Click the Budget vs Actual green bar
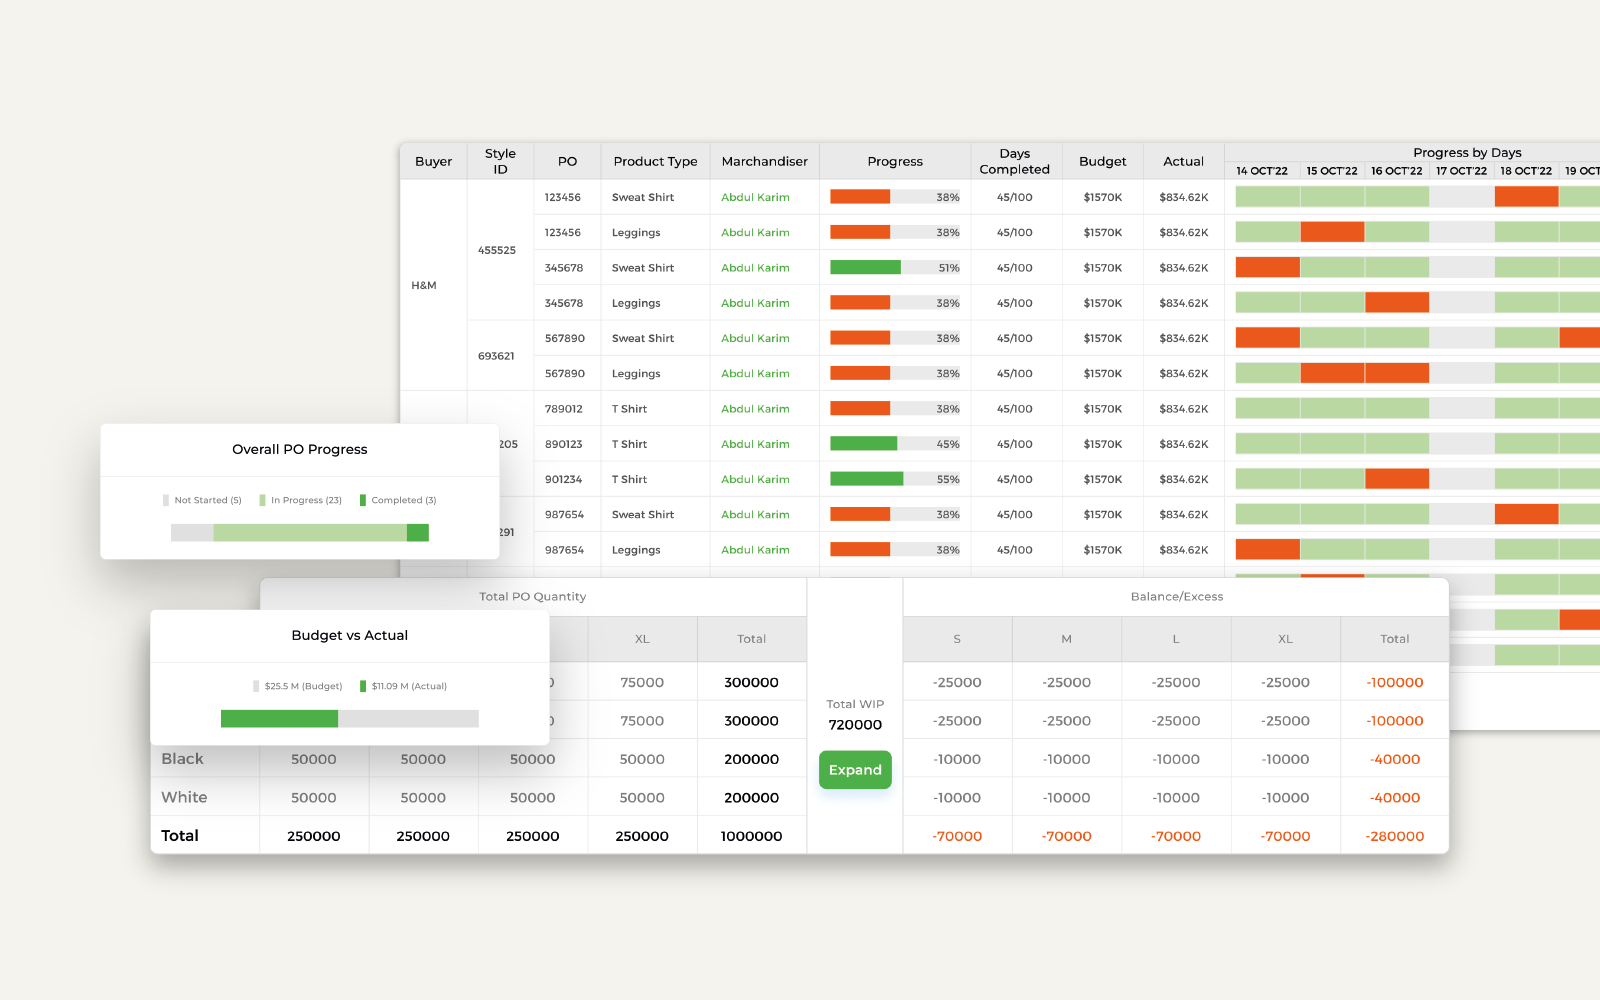The width and height of the screenshot is (1600, 1000). (x=279, y=719)
